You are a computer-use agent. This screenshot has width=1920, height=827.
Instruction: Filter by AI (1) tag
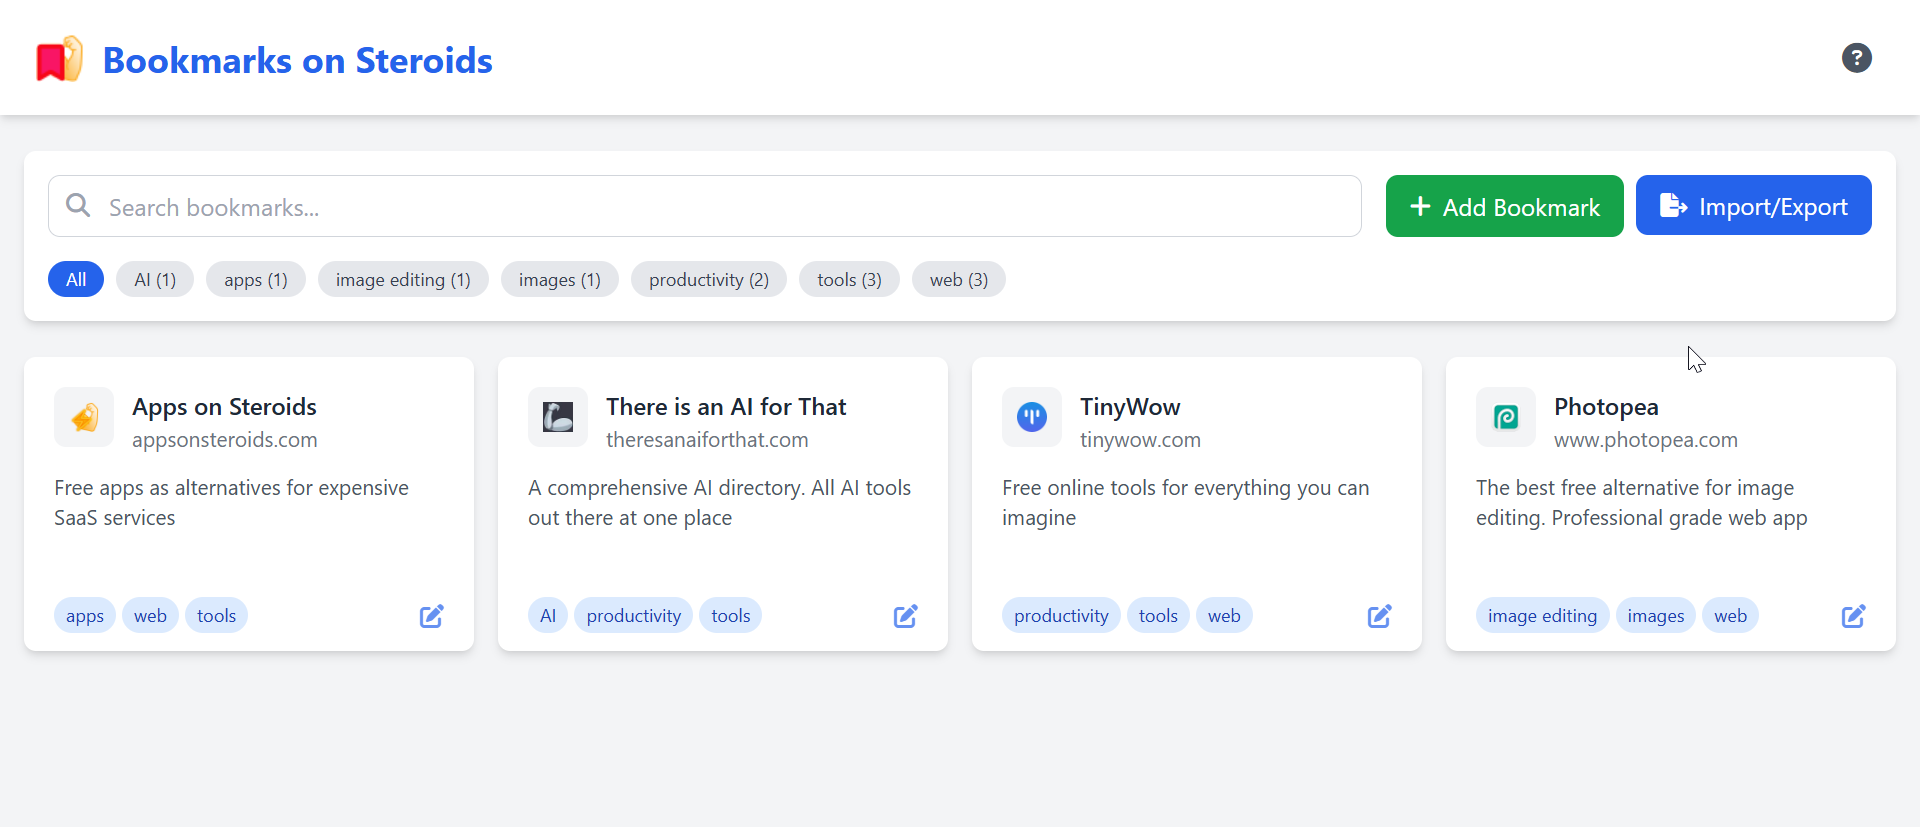click(x=155, y=280)
